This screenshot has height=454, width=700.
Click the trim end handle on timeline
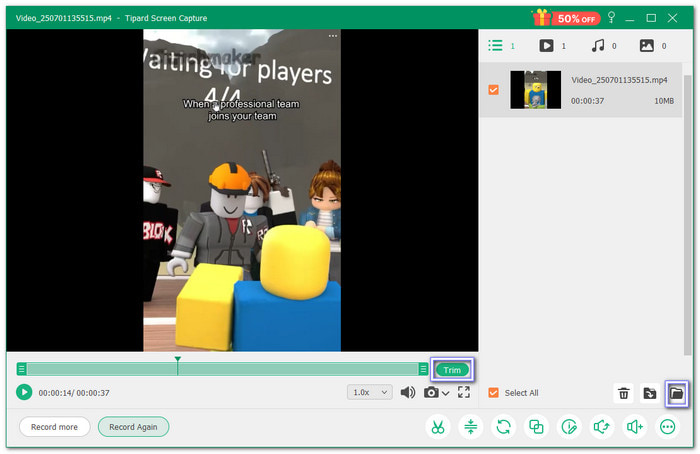pyautogui.click(x=423, y=369)
